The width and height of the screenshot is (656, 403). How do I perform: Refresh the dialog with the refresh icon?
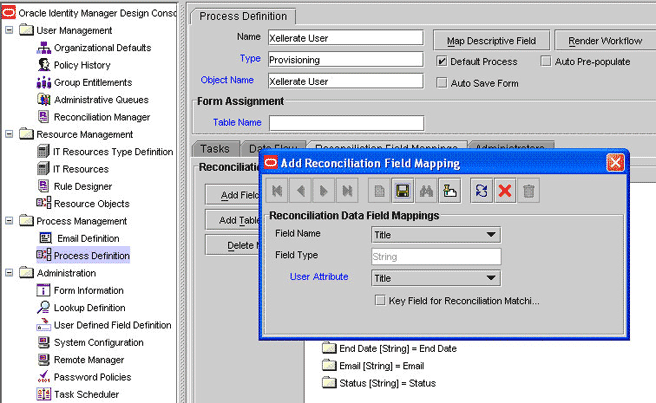coord(482,191)
